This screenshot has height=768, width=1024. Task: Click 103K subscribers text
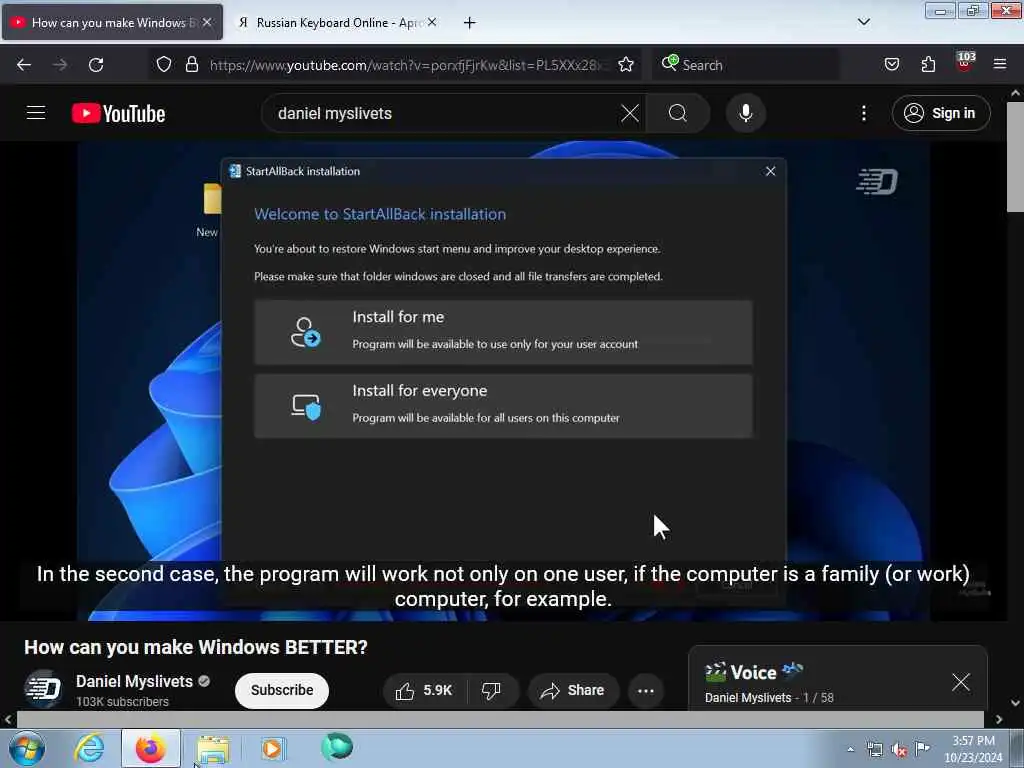click(x=122, y=701)
